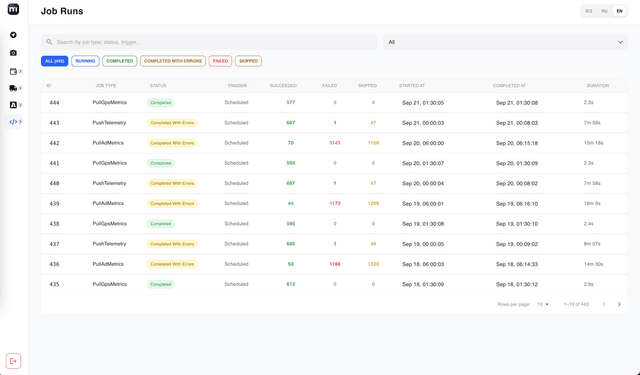This screenshot has width=640, height=375.
Task: Open the navigation compass sidebar icon
Action: (13, 35)
